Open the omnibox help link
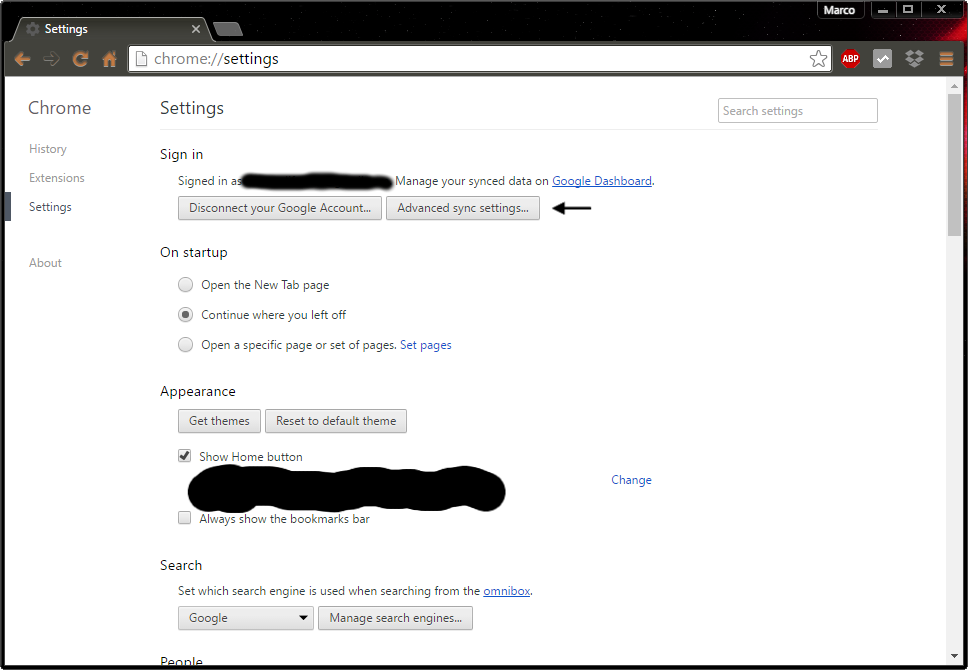Image resolution: width=968 pixels, height=670 pixels. coord(507,591)
